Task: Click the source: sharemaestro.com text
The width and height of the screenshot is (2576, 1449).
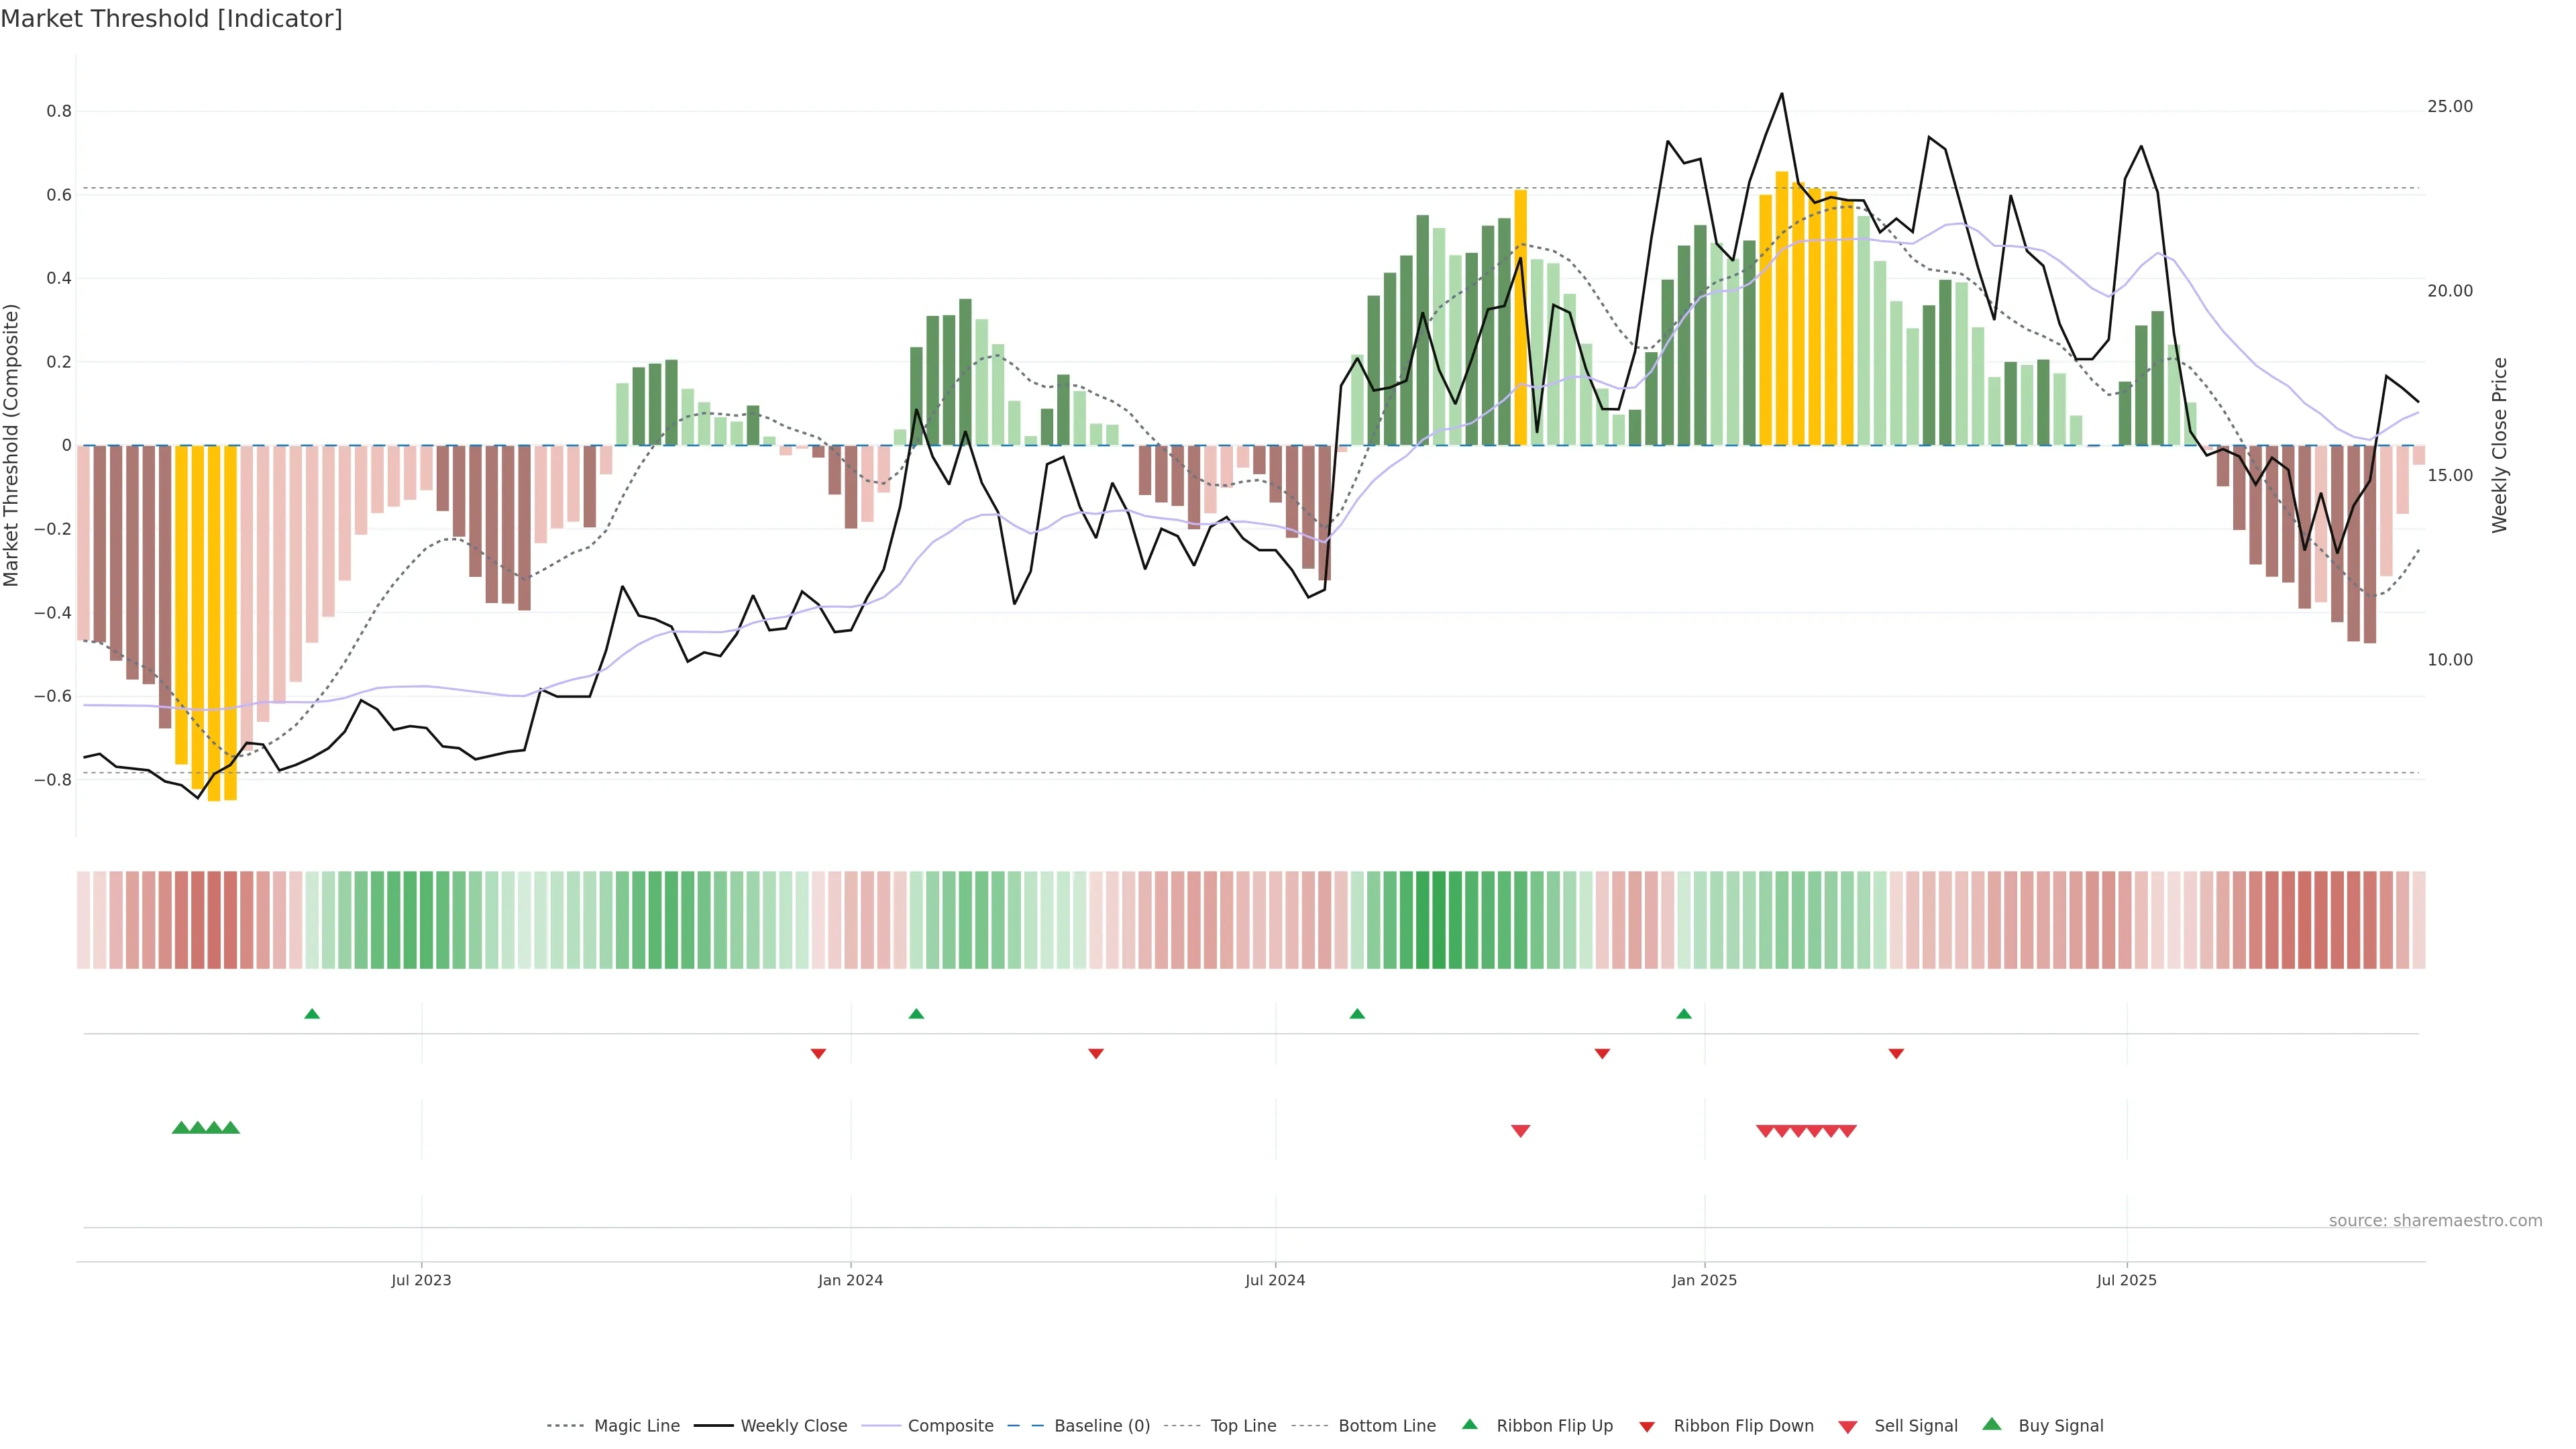Action: [x=2435, y=1221]
